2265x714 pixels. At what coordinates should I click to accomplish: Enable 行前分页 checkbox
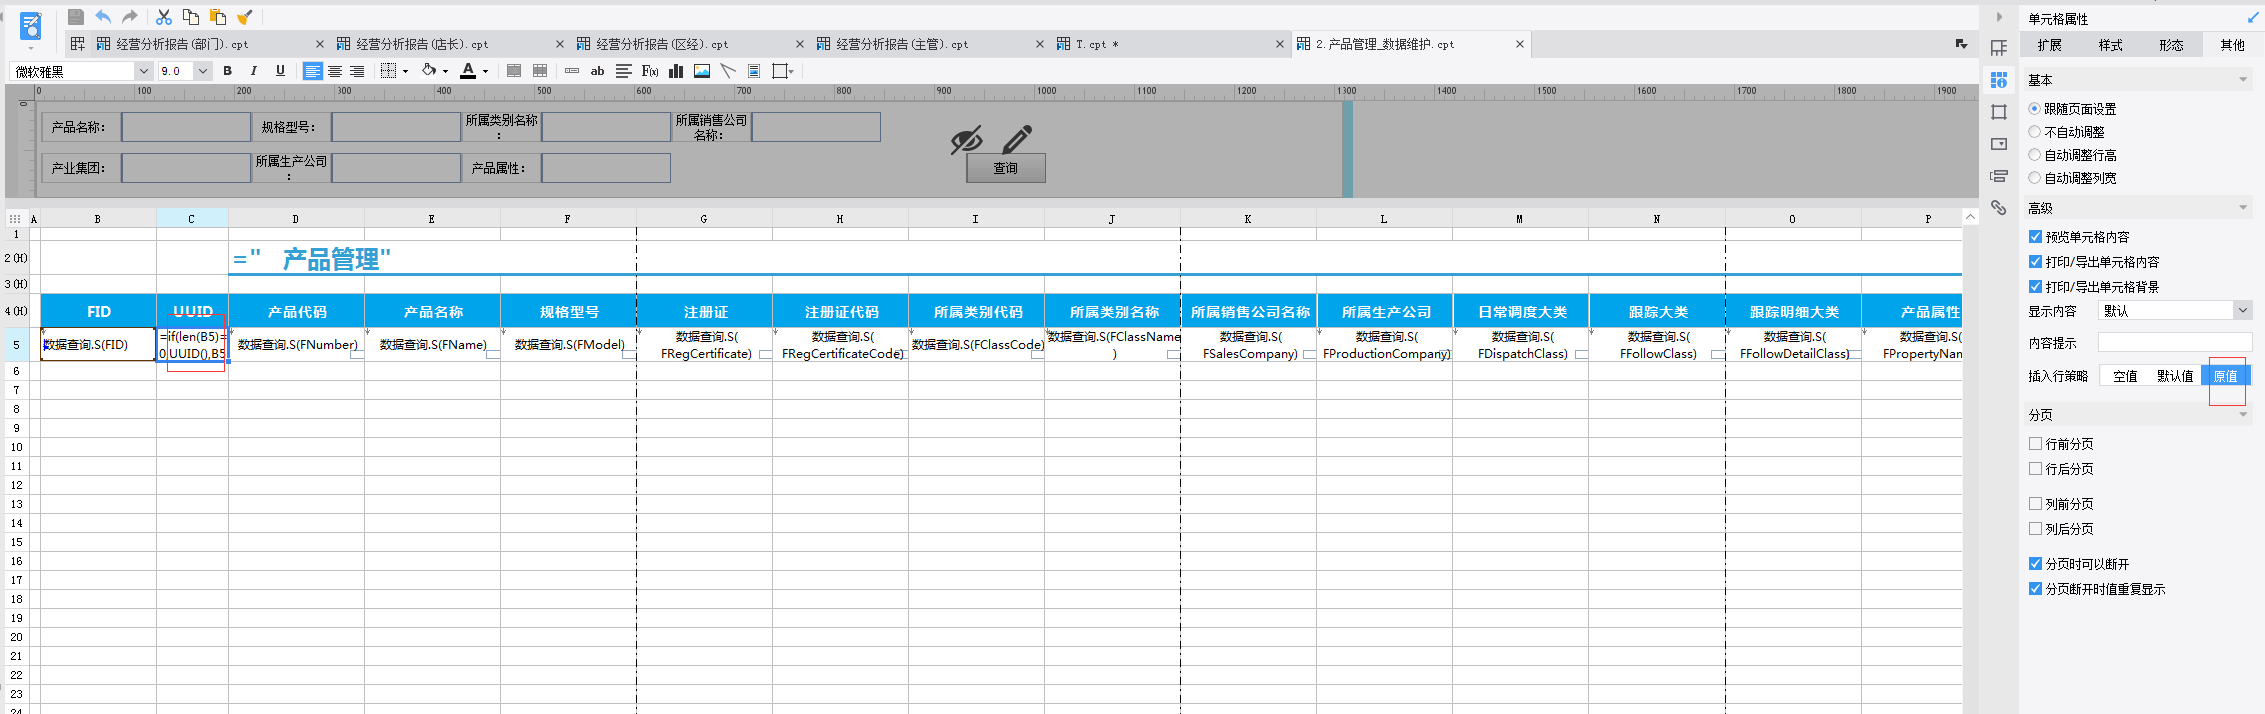2035,443
